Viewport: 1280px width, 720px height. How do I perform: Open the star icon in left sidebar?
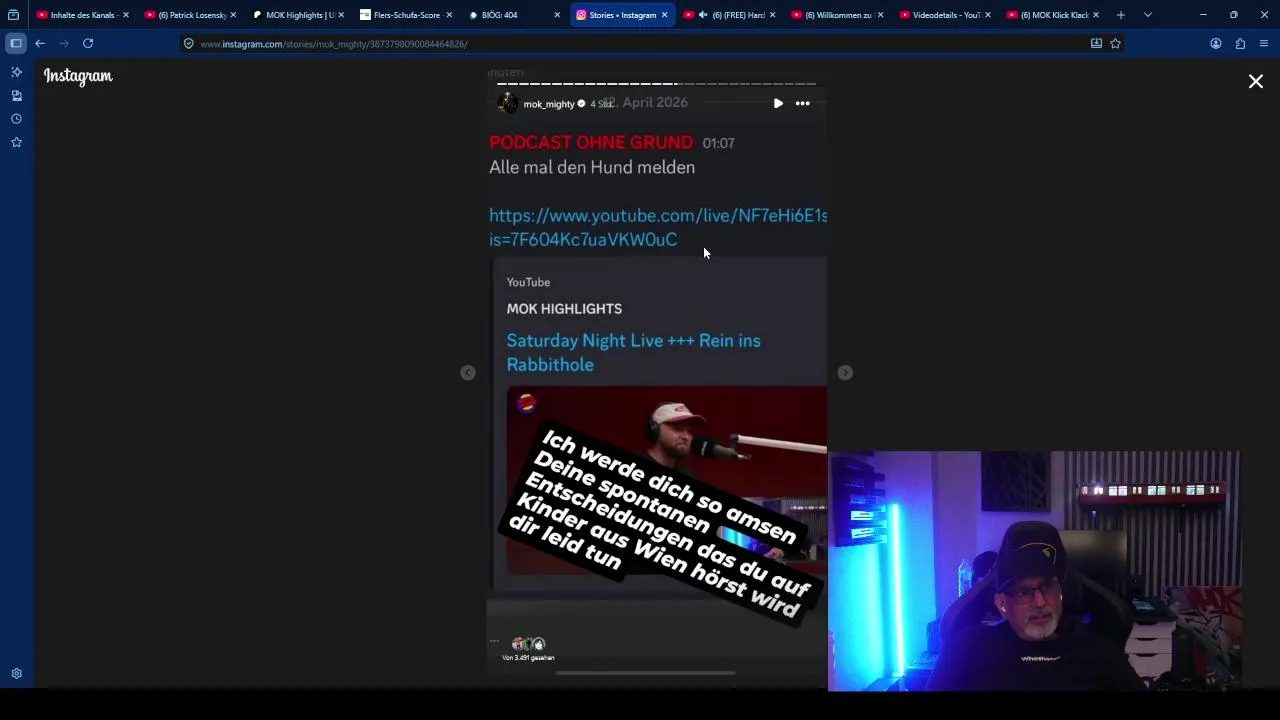[16, 142]
